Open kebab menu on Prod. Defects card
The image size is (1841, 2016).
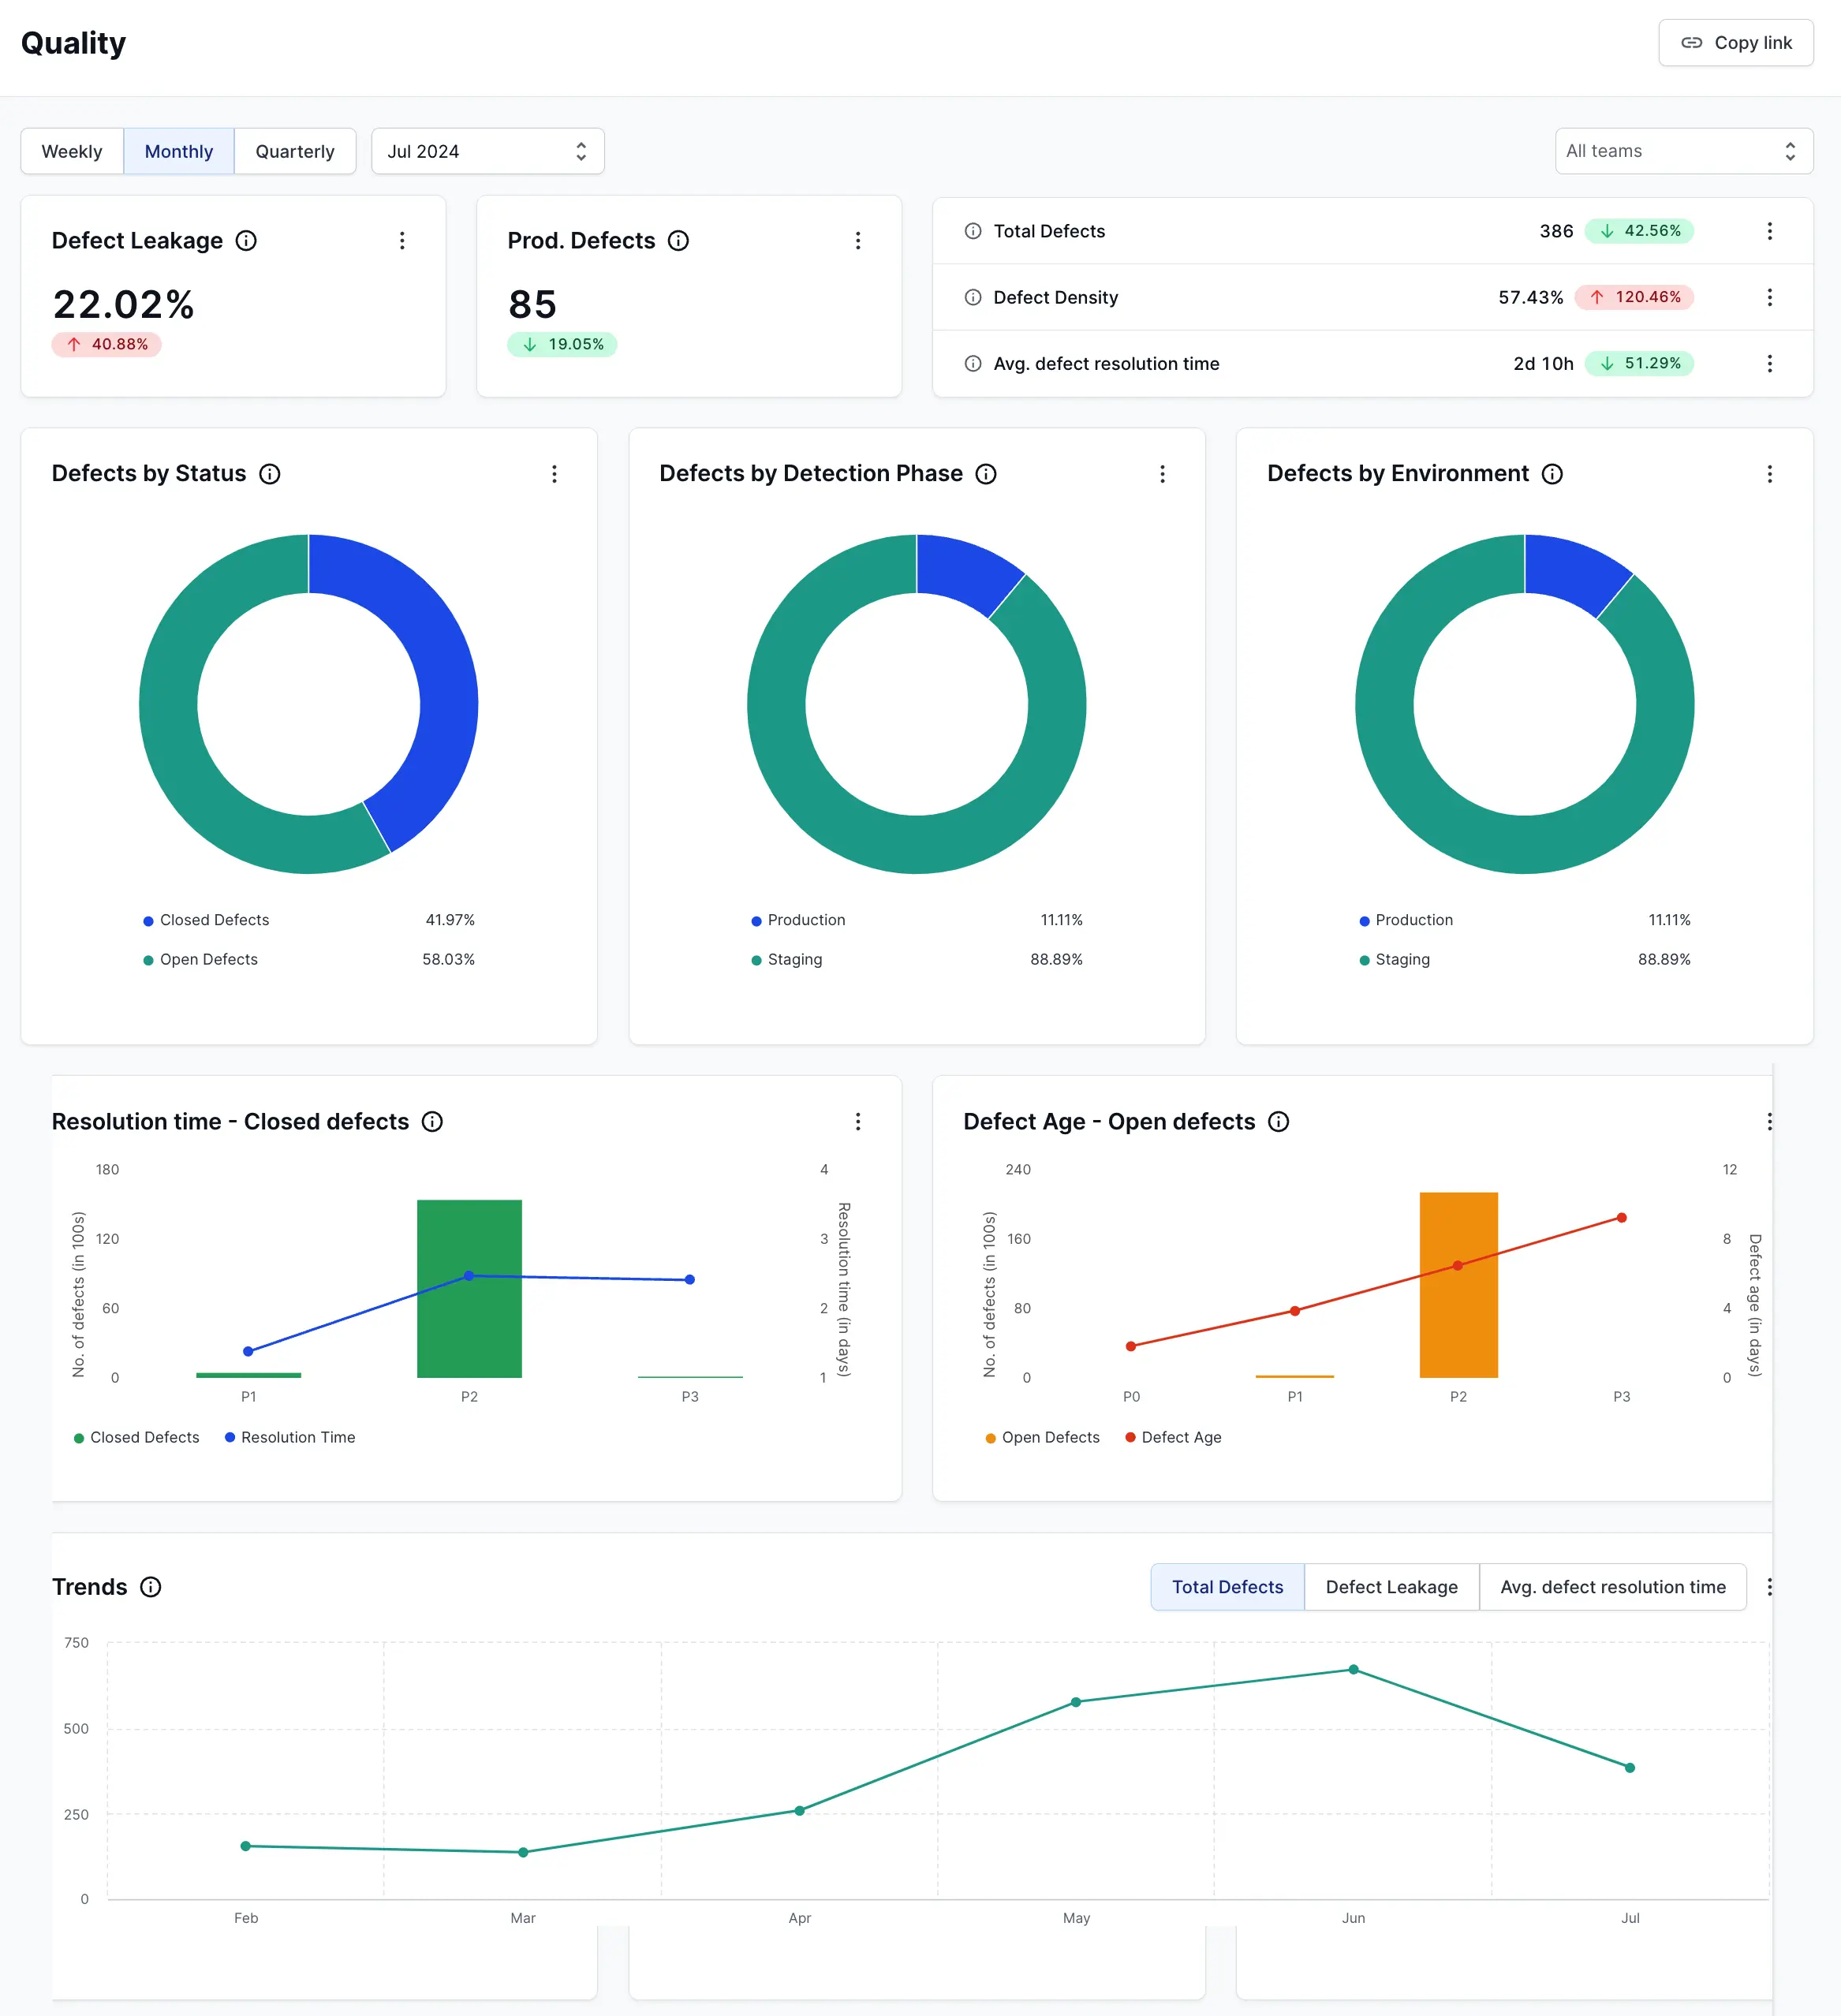coord(857,241)
